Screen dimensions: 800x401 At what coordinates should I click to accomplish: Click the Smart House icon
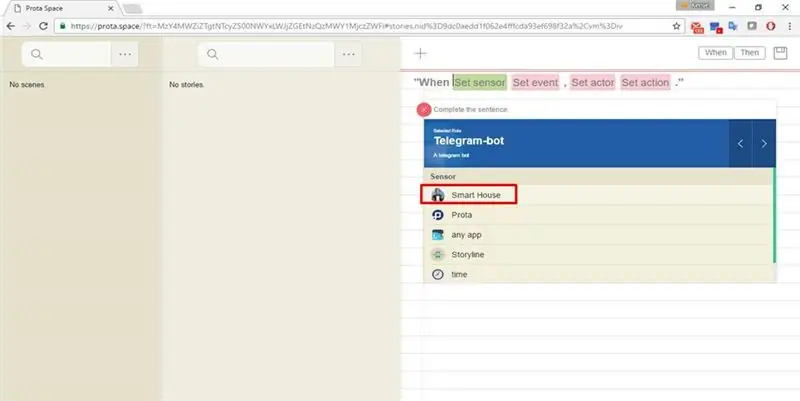coord(438,195)
